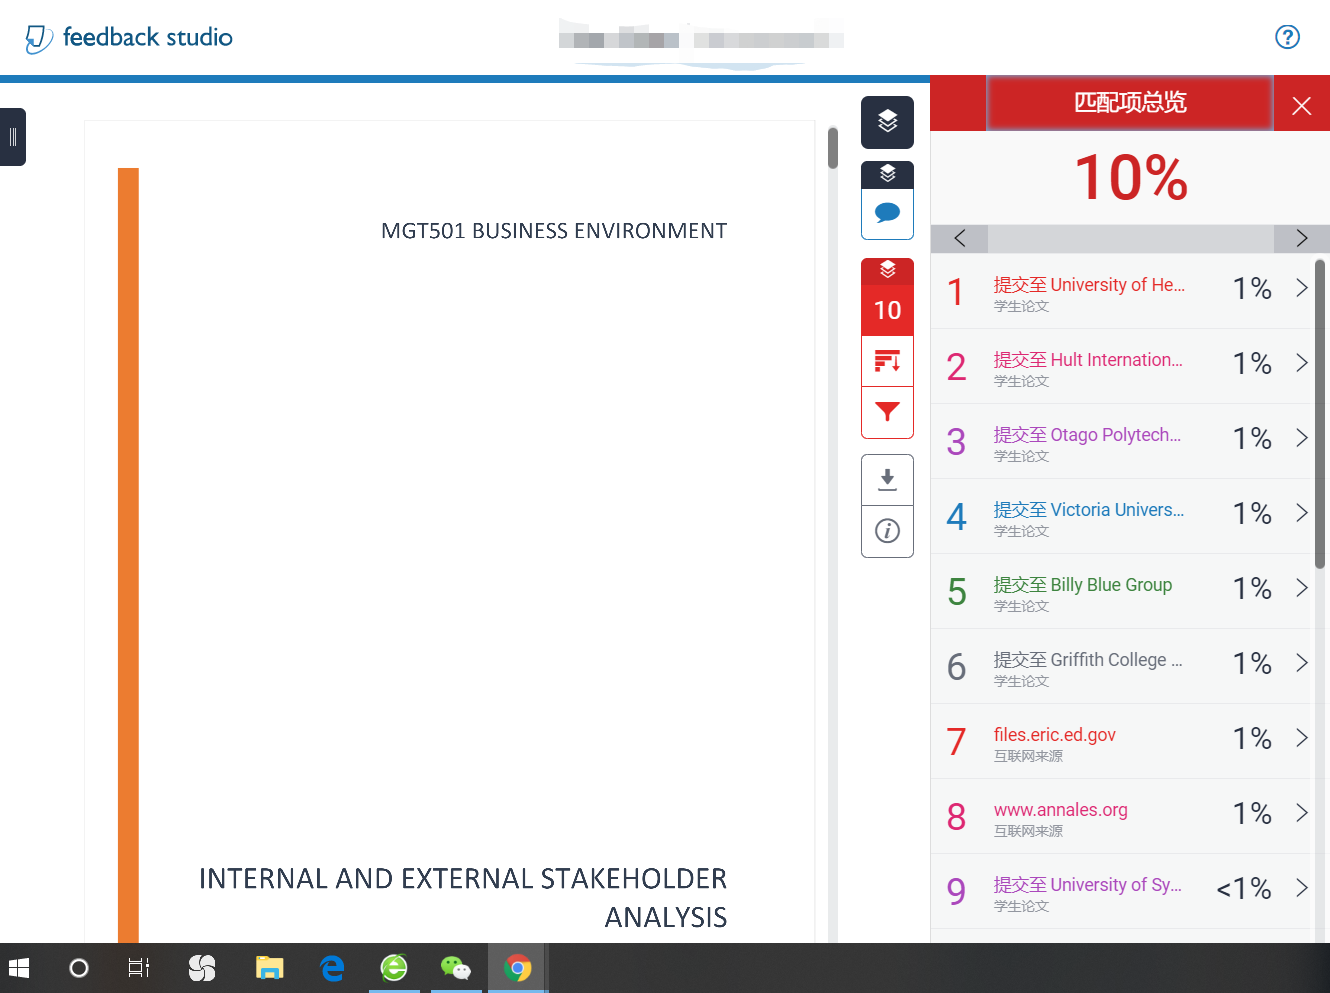Open the green 360 browser on taskbar
Image resolution: width=1330 pixels, height=993 pixels.
[x=394, y=968]
